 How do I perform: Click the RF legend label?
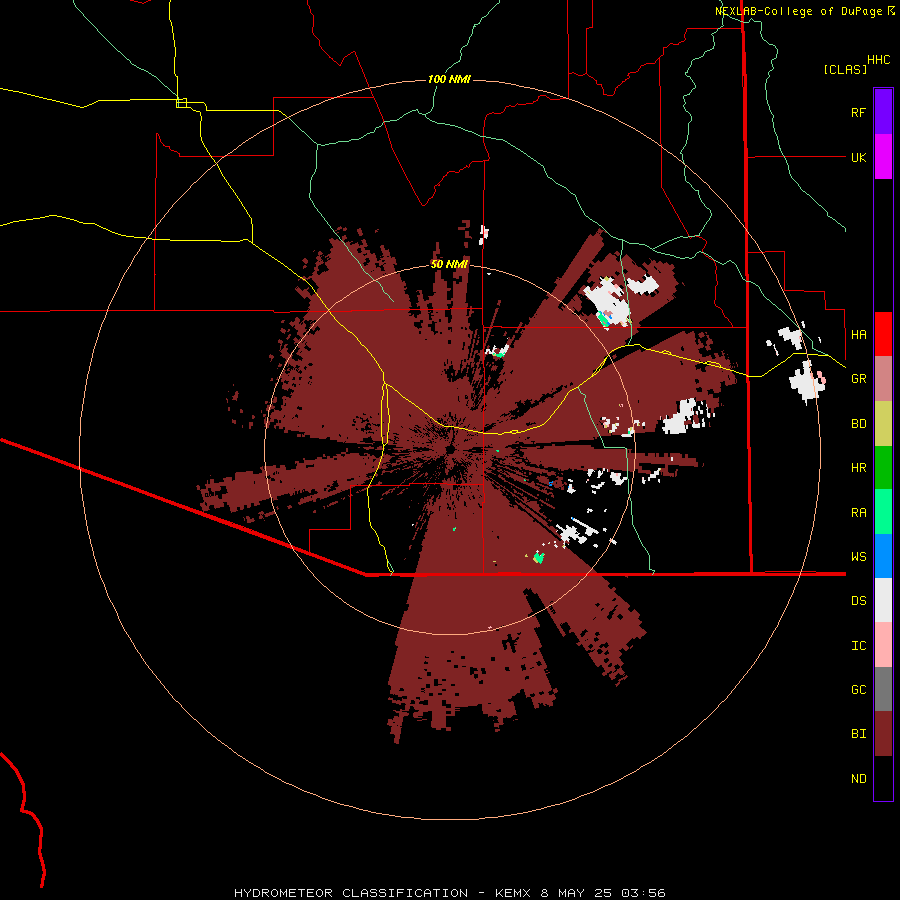(858, 112)
